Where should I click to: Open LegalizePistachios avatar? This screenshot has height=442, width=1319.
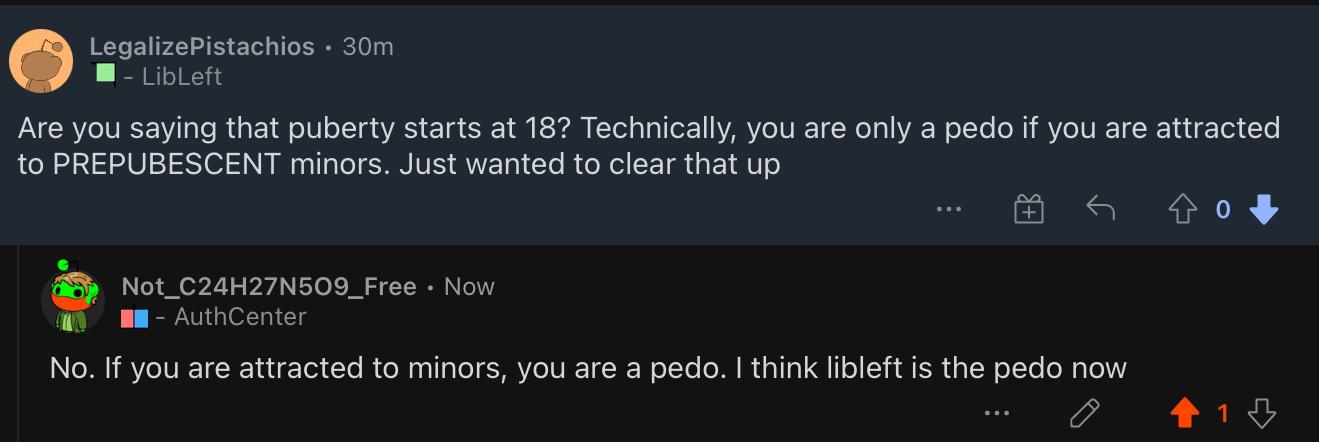coord(41,61)
